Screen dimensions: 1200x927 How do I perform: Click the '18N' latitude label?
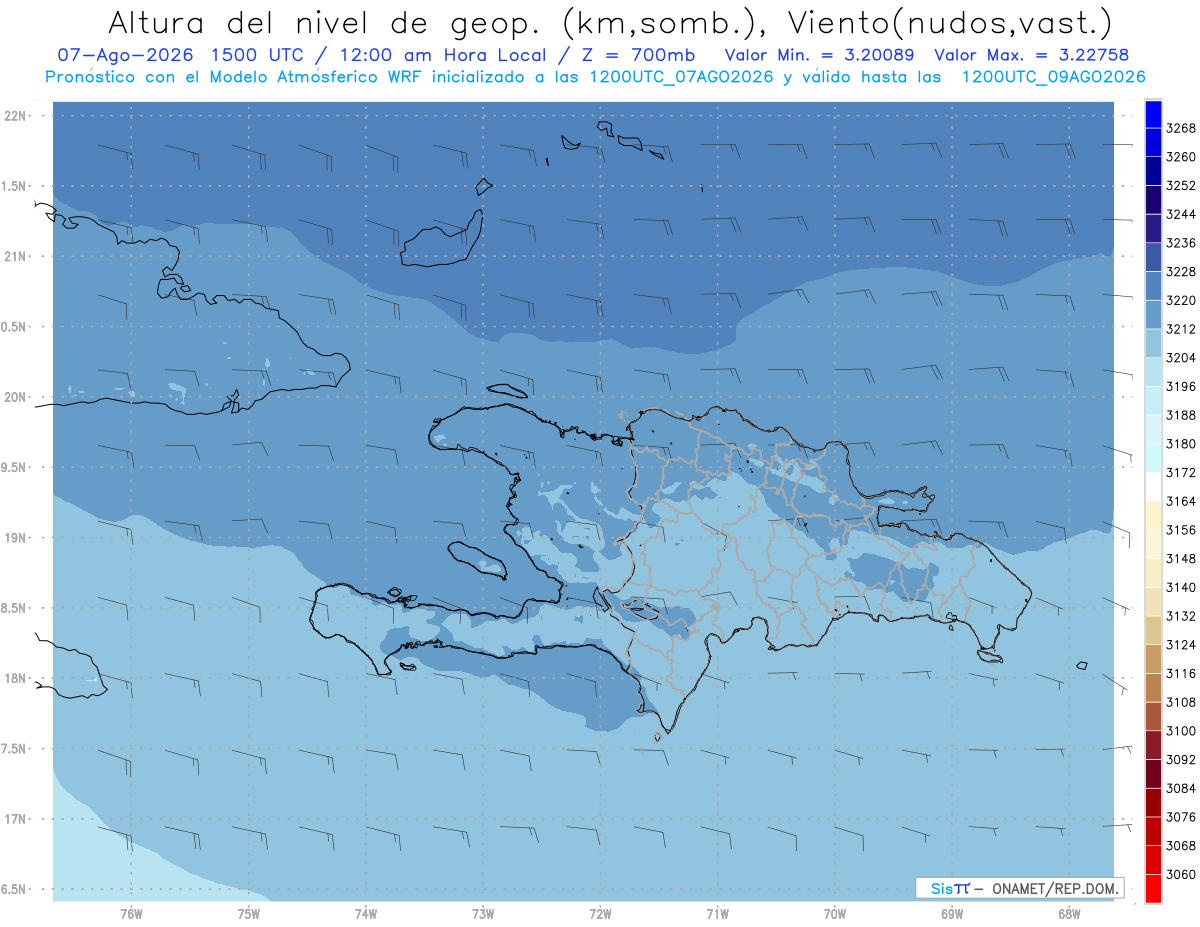pyautogui.click(x=17, y=678)
